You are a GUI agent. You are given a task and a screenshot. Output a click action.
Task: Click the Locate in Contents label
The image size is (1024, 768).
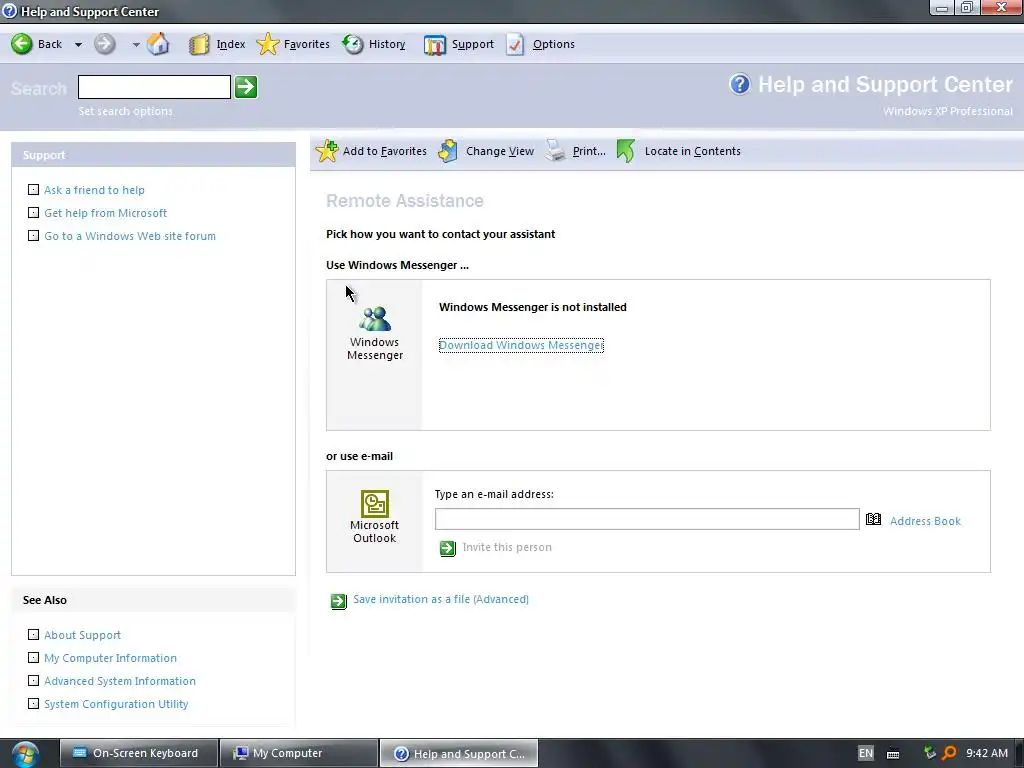(692, 151)
